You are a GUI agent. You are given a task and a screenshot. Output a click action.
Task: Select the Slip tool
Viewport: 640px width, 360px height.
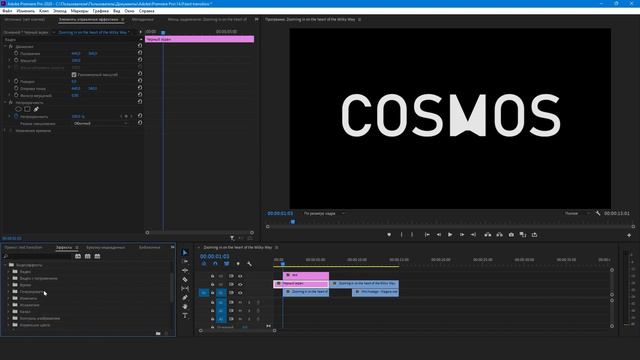point(185,289)
